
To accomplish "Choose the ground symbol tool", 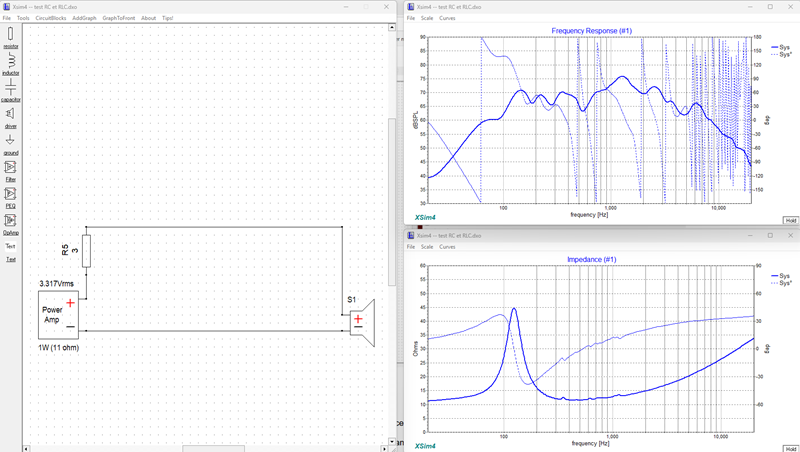I will (x=11, y=144).
